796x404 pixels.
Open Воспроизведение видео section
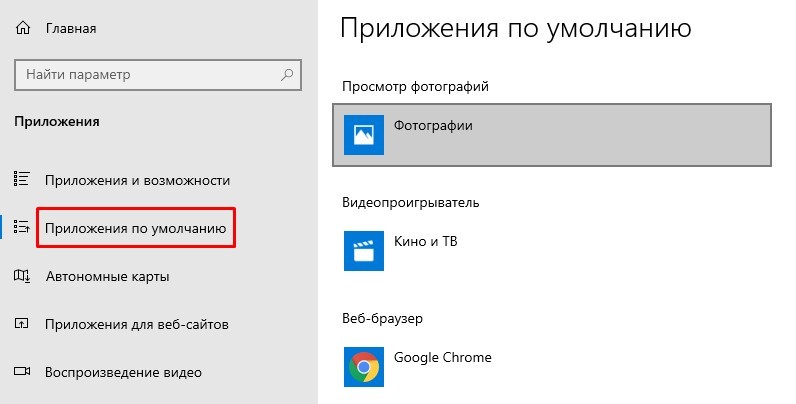tap(123, 373)
